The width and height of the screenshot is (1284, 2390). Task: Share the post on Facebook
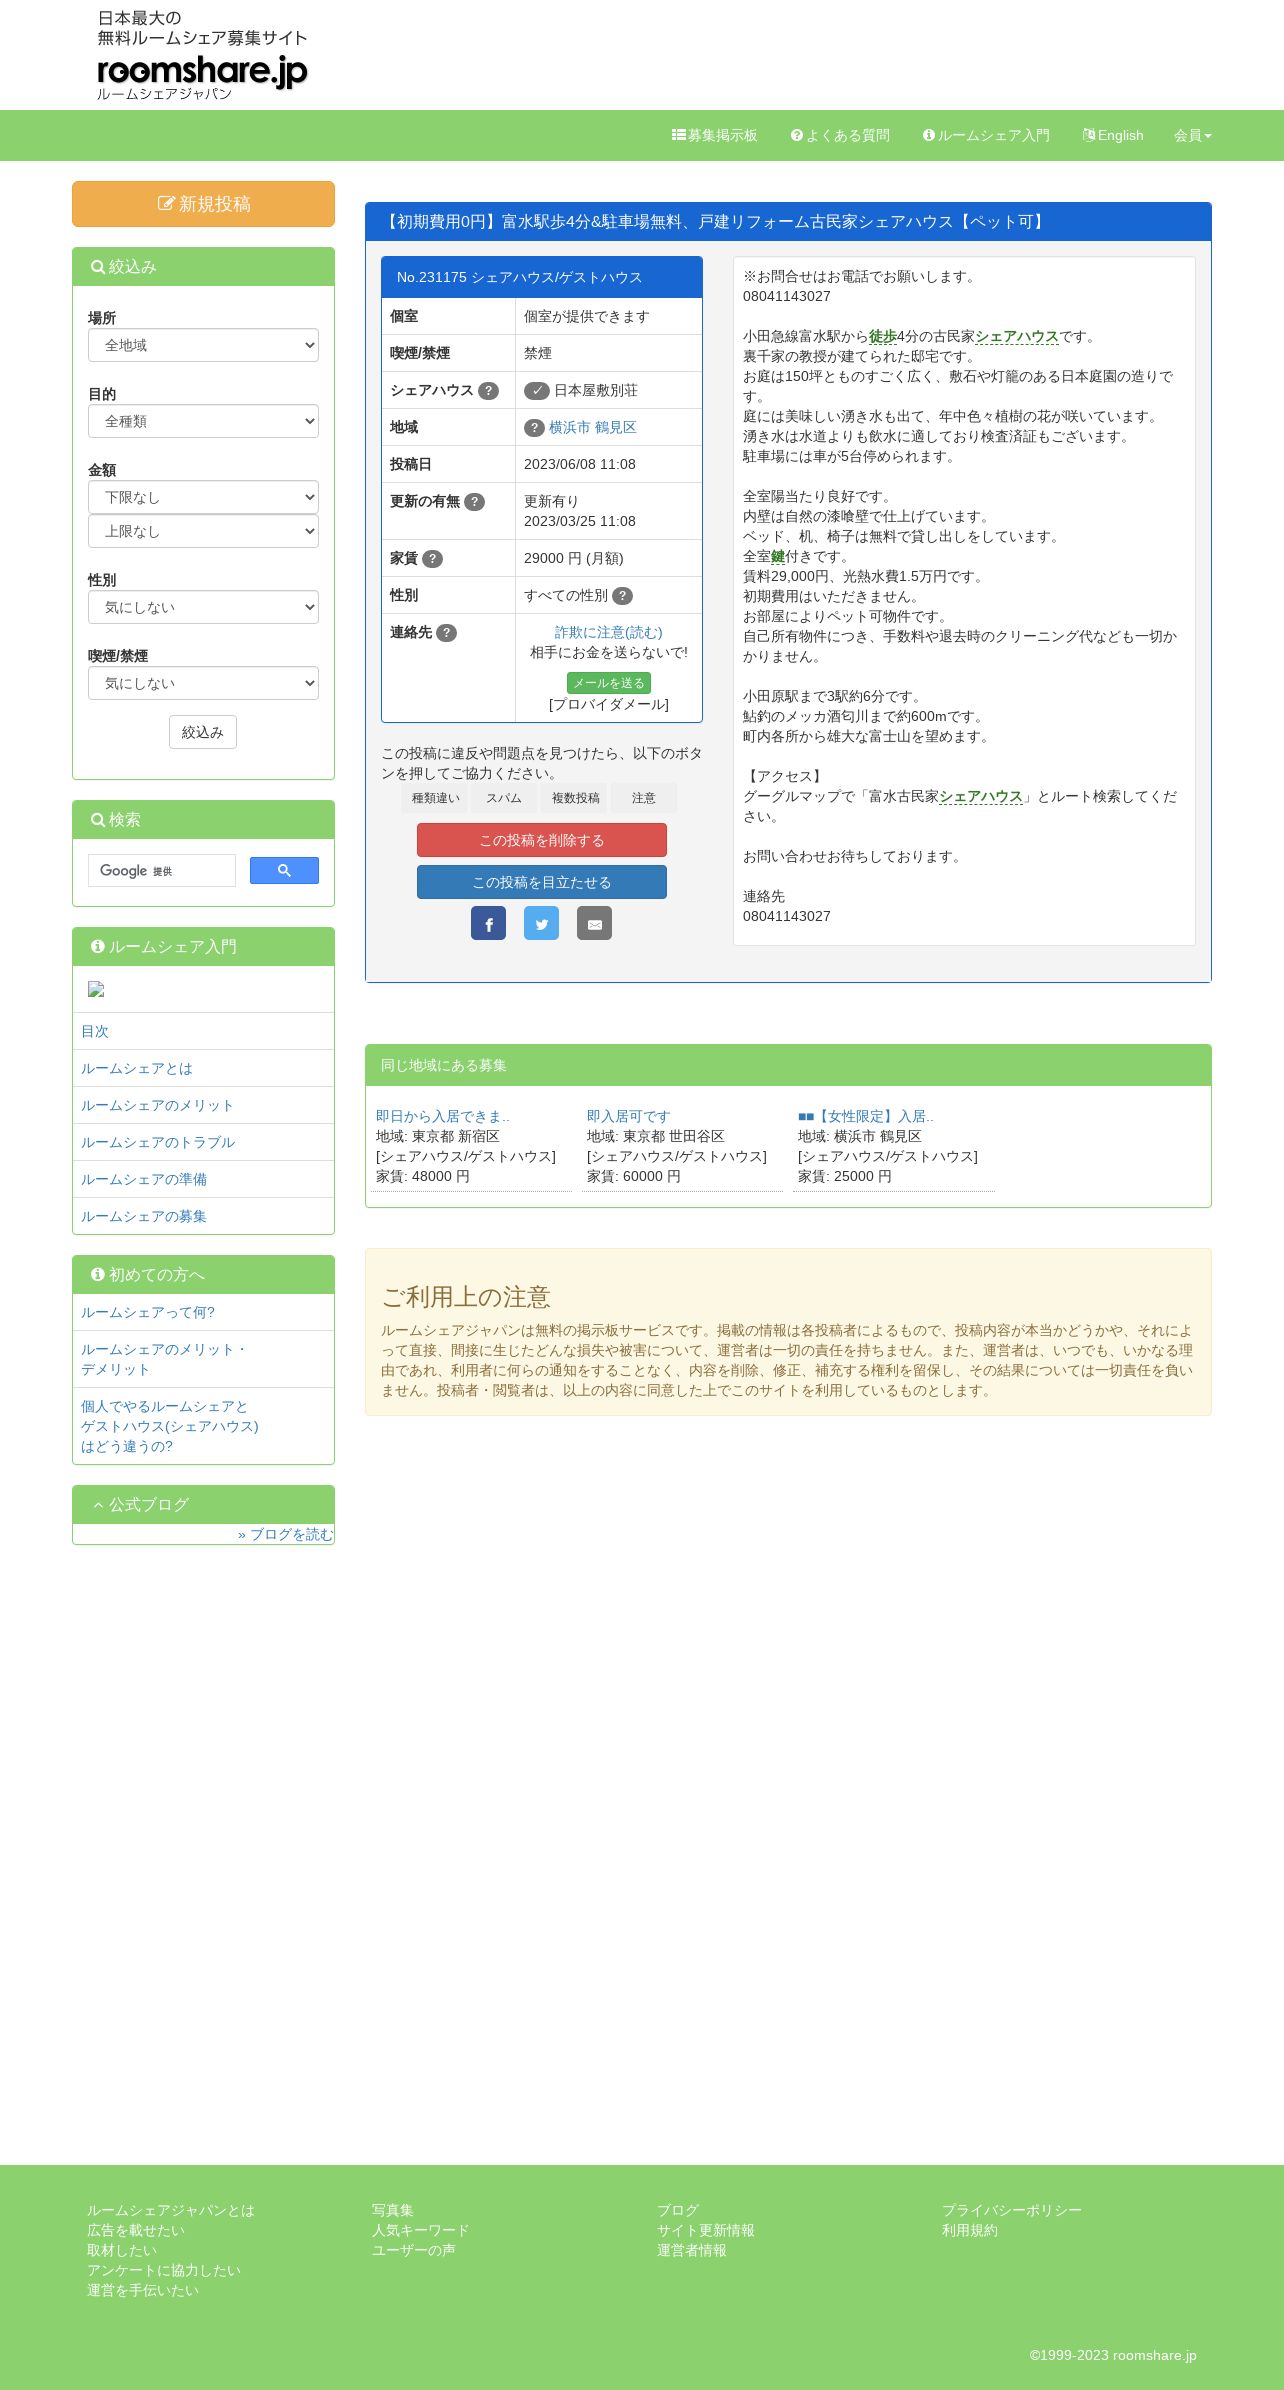[488, 923]
